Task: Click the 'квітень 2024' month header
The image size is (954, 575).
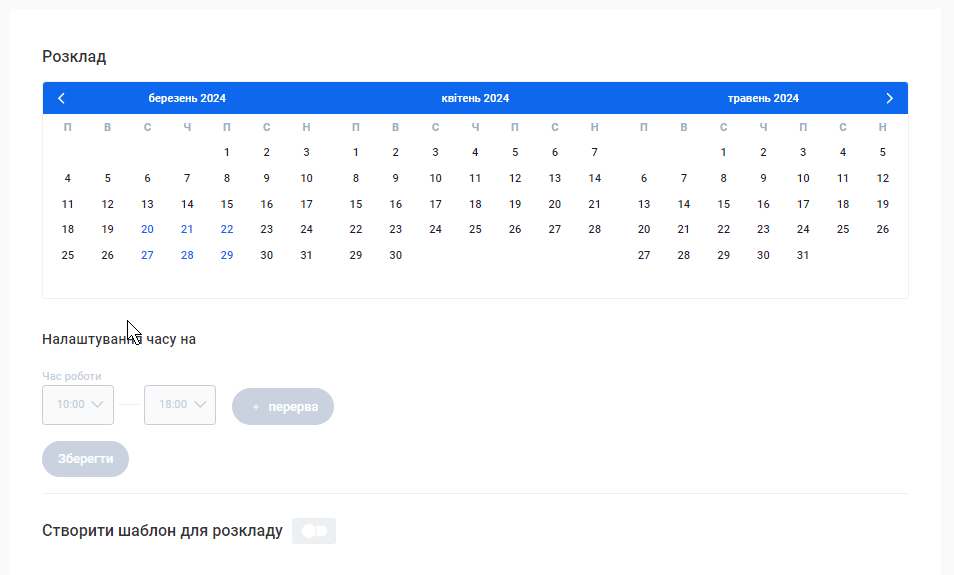Action: [x=475, y=98]
